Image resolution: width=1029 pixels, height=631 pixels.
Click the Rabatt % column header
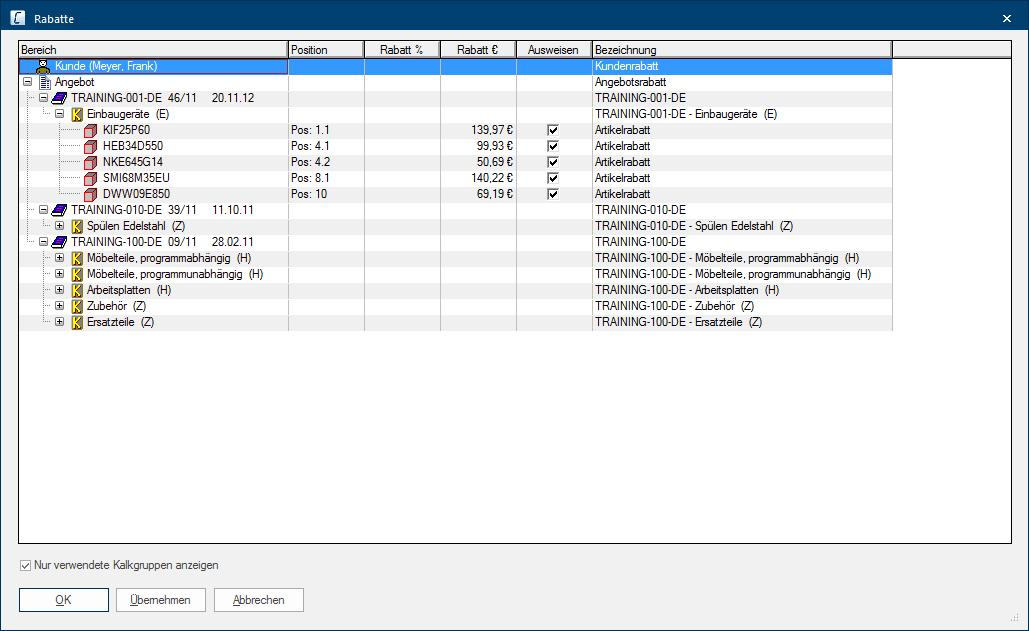pos(402,50)
